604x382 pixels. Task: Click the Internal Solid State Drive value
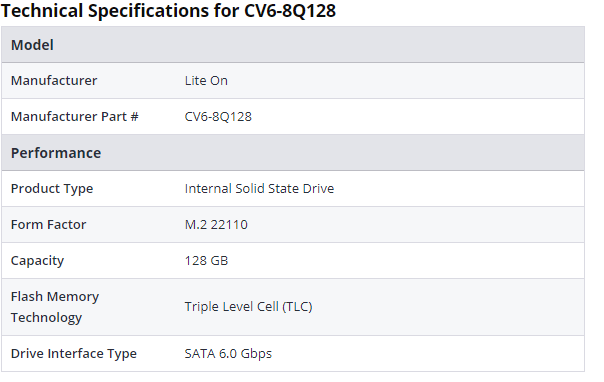coord(259,189)
